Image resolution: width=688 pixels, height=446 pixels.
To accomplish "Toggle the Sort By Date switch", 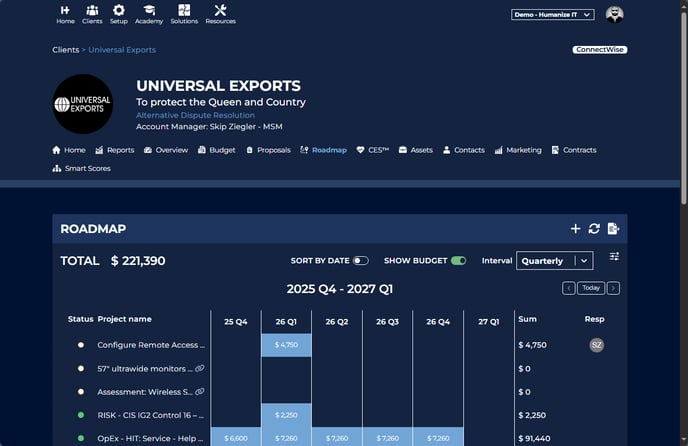I will point(360,261).
